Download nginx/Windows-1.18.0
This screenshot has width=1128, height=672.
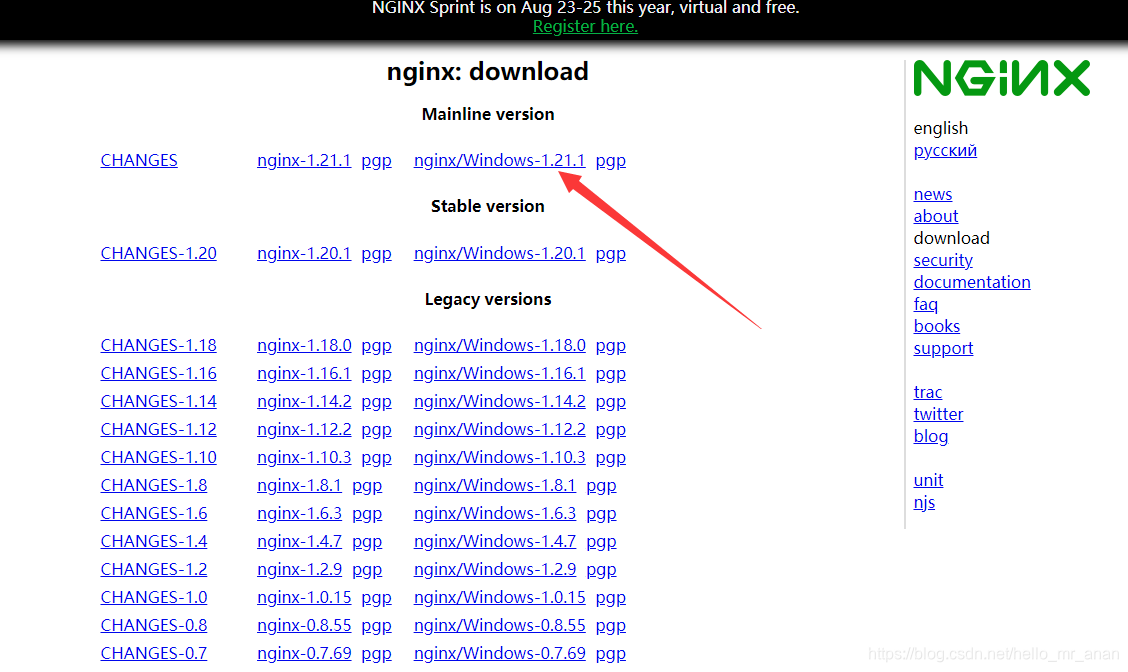[499, 345]
